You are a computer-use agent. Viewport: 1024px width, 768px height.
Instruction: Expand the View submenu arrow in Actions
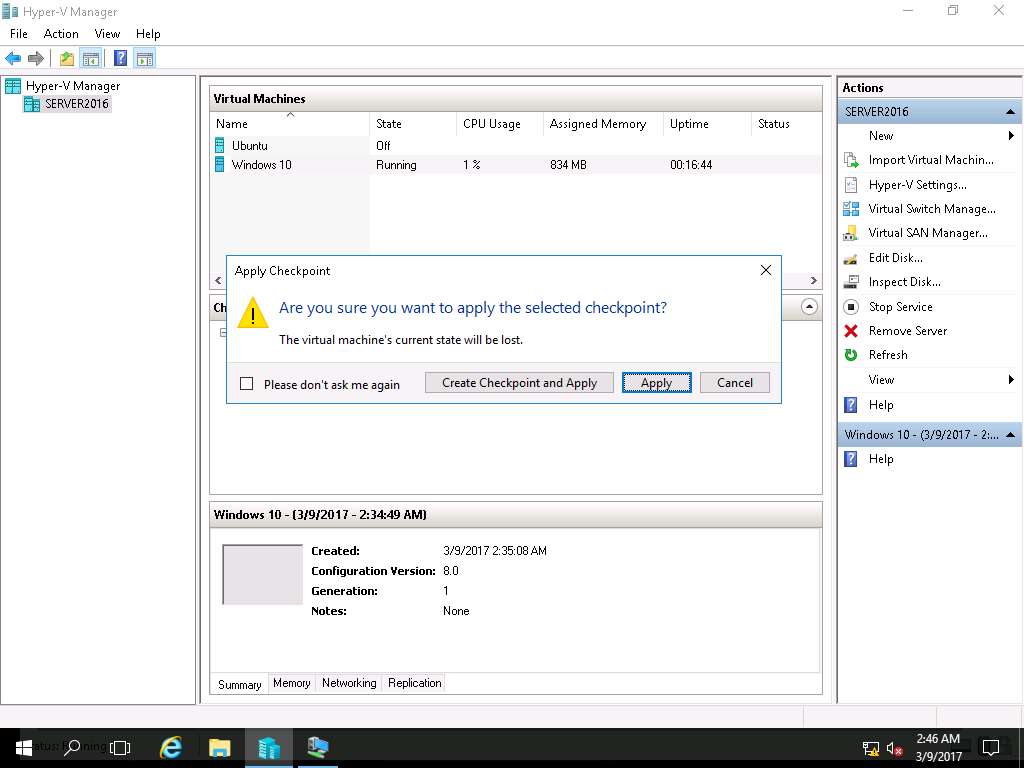point(1011,379)
